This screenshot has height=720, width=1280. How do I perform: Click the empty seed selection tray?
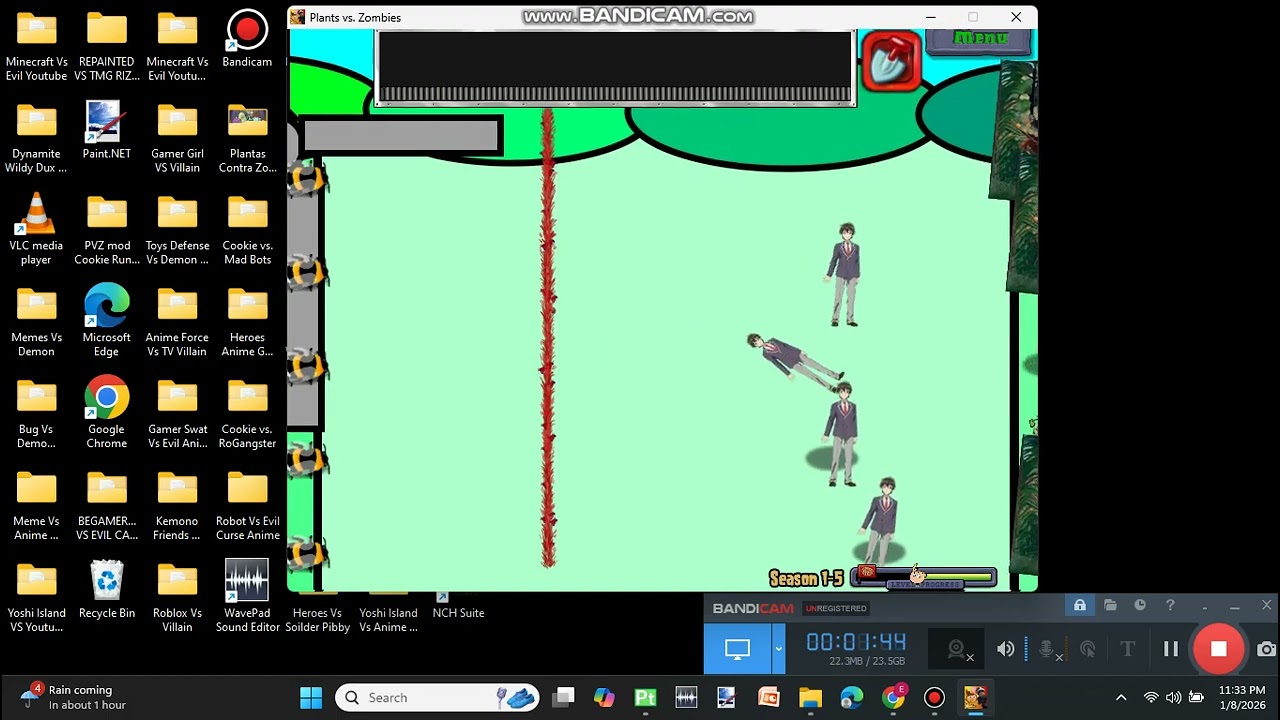(x=615, y=68)
